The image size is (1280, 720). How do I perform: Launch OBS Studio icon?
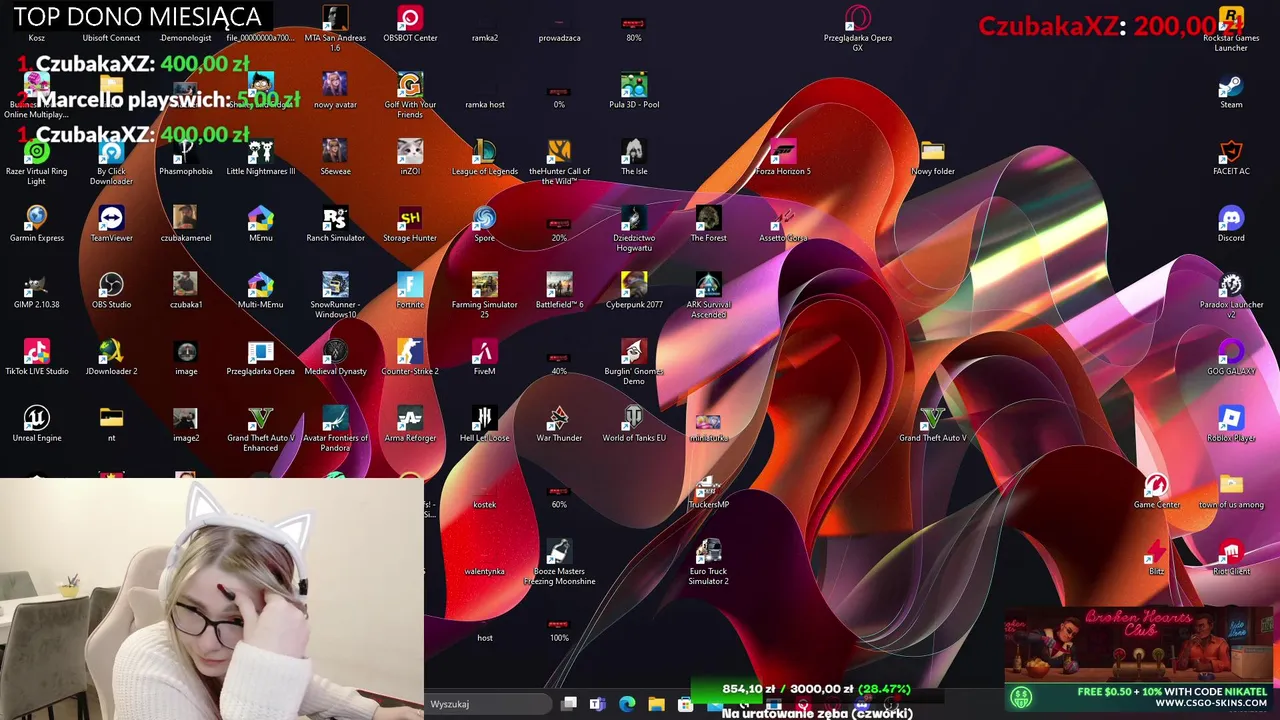coord(111,286)
